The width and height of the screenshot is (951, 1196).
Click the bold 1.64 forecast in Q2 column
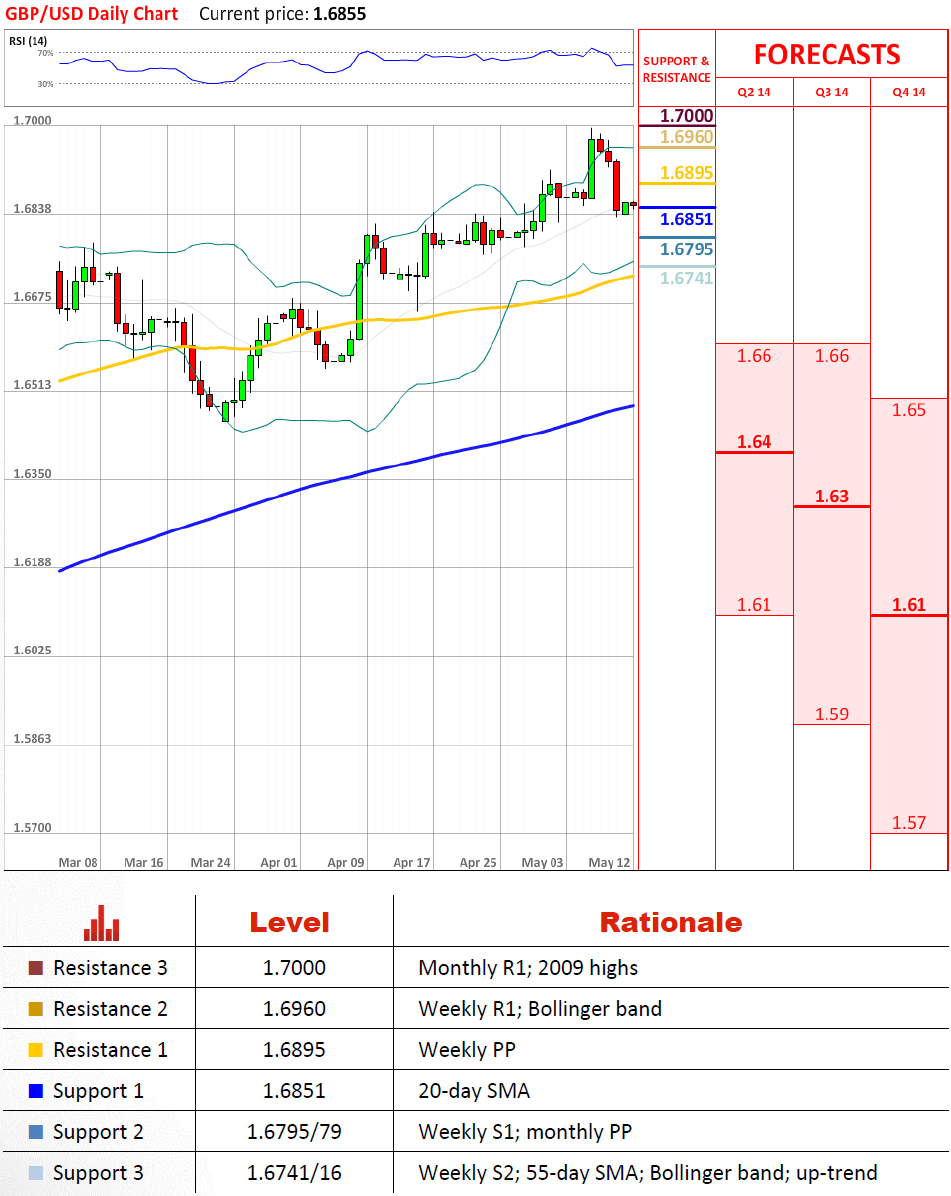tap(754, 442)
